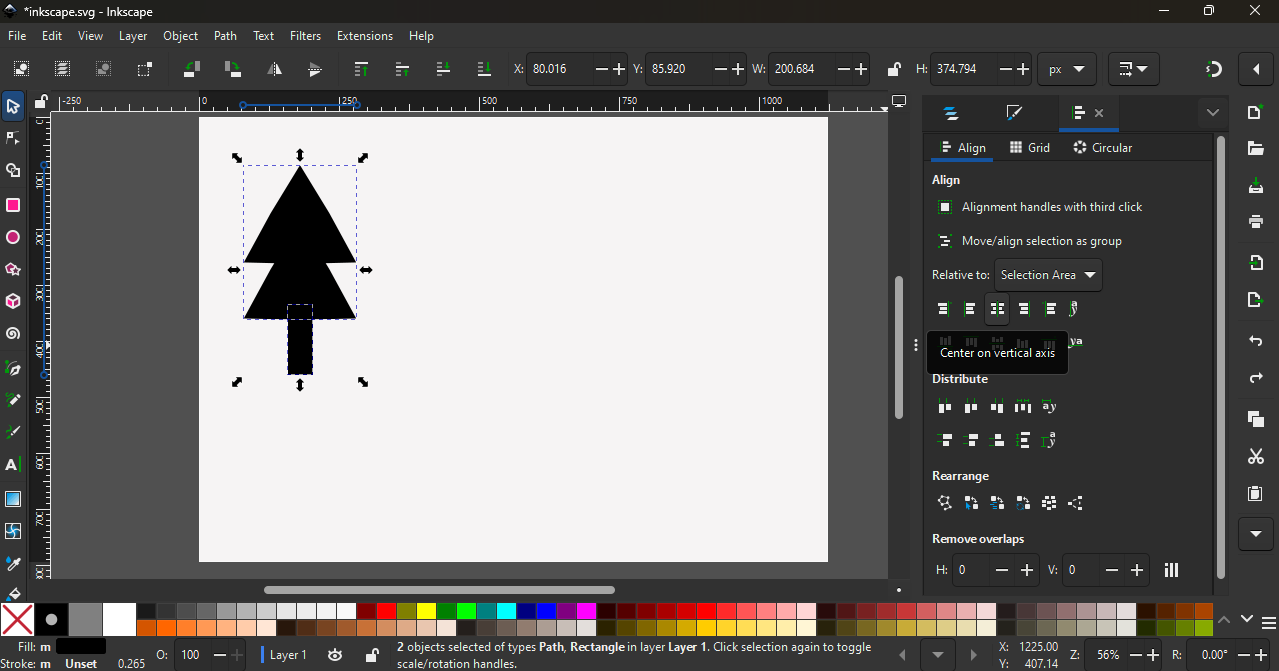Pick the red color swatch
This screenshot has width=1279, height=671.
[386, 611]
